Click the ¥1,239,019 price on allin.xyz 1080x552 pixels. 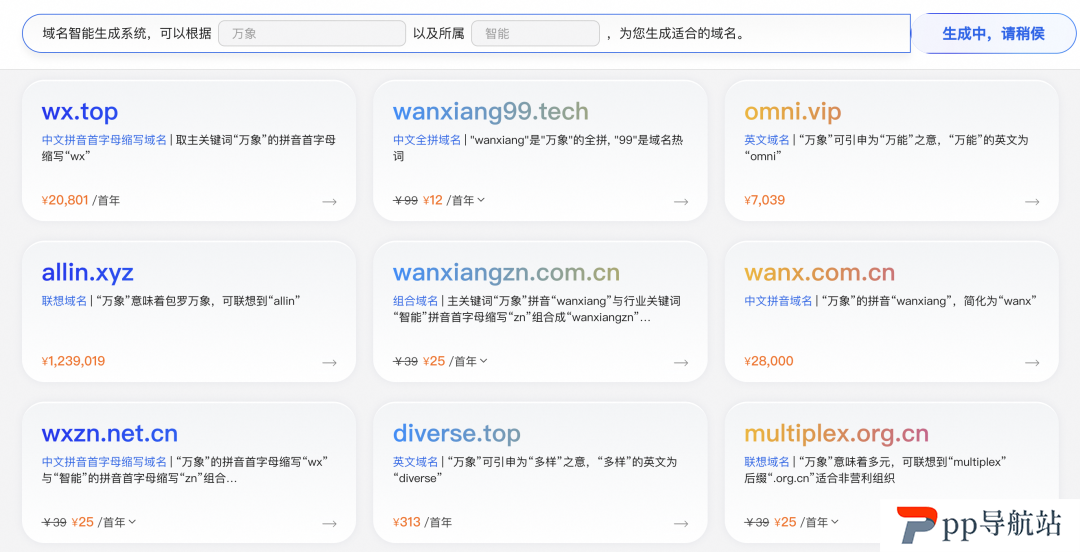(x=73, y=361)
